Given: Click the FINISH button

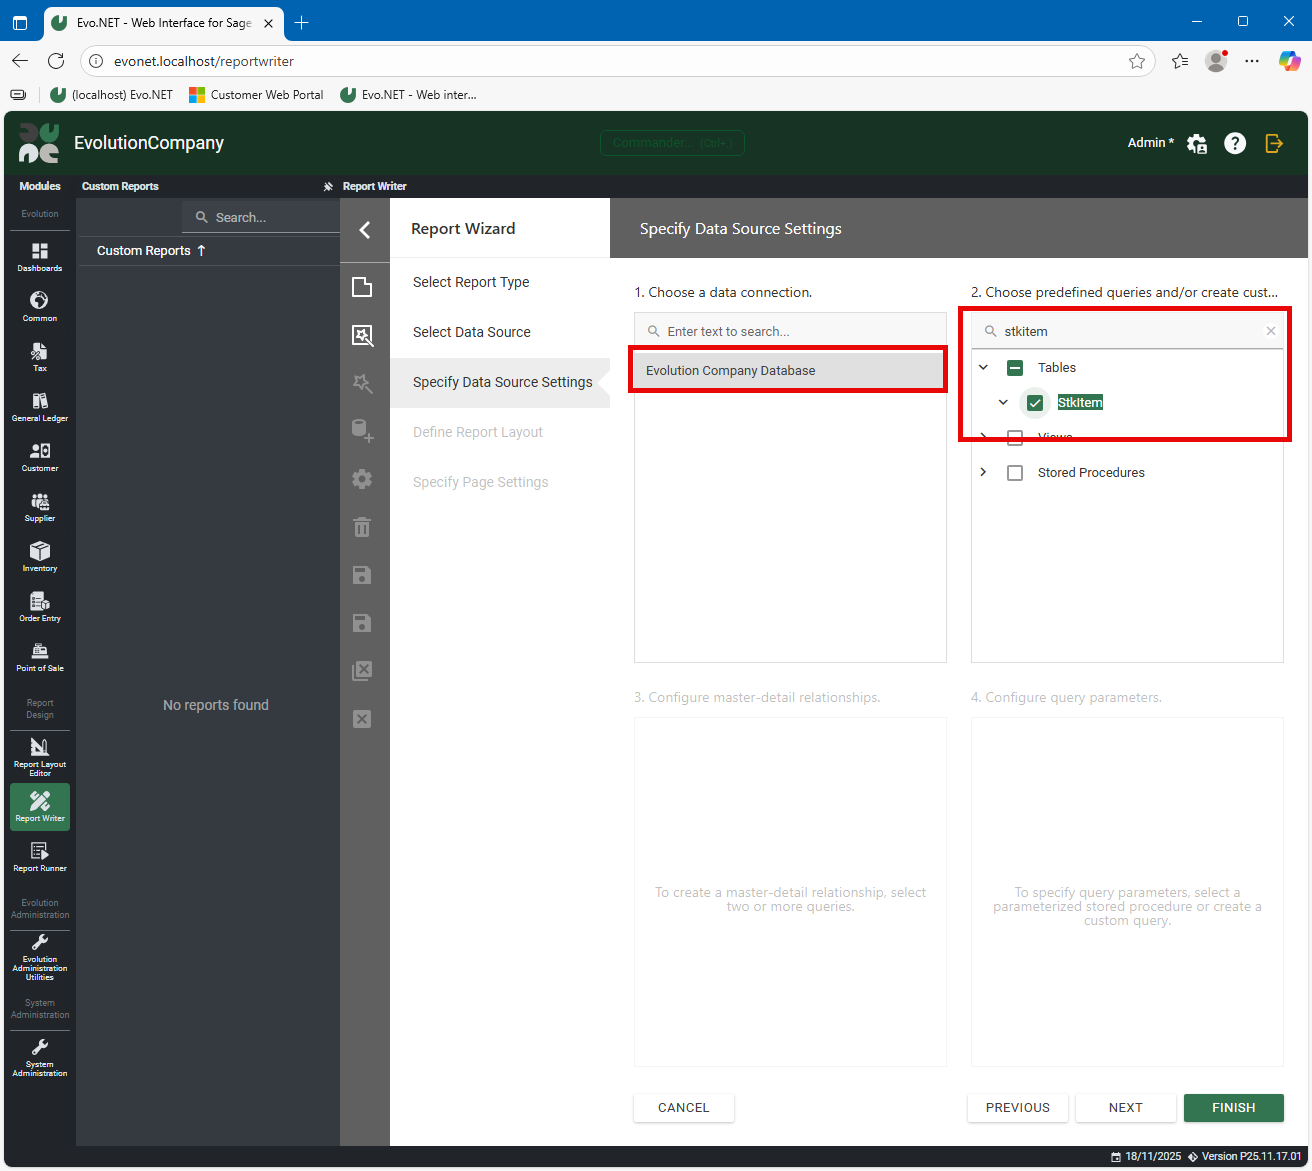Looking at the screenshot, I should 1233,1108.
